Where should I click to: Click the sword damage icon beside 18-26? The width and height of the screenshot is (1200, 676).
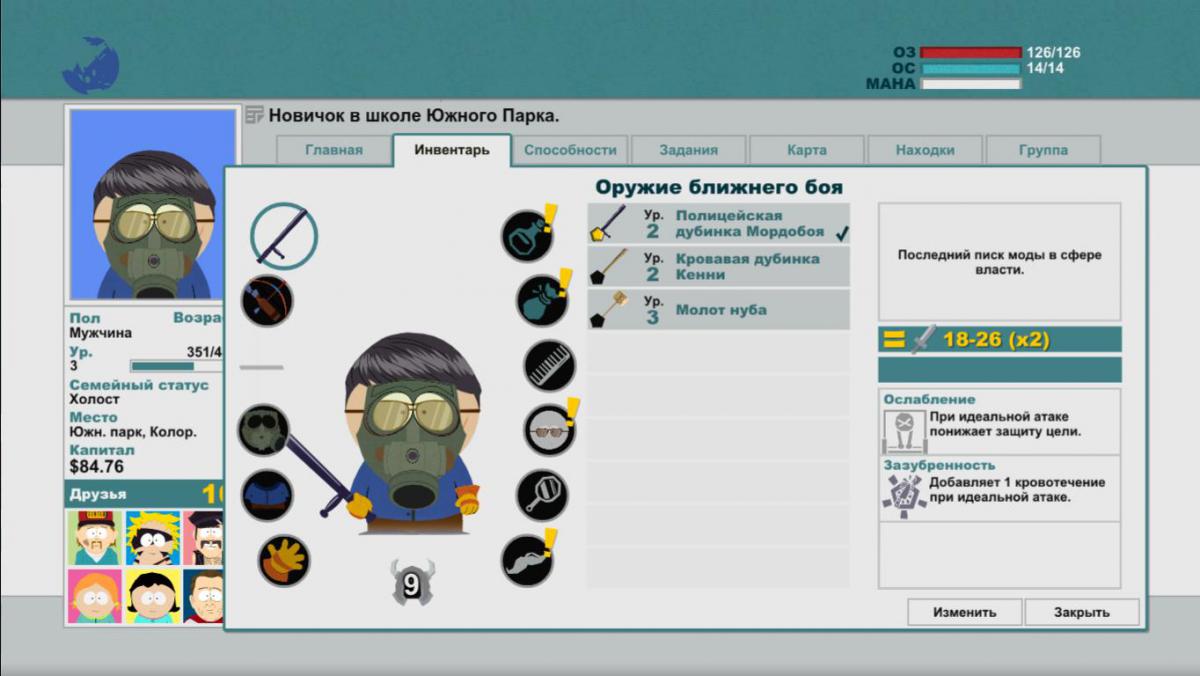click(x=922, y=340)
